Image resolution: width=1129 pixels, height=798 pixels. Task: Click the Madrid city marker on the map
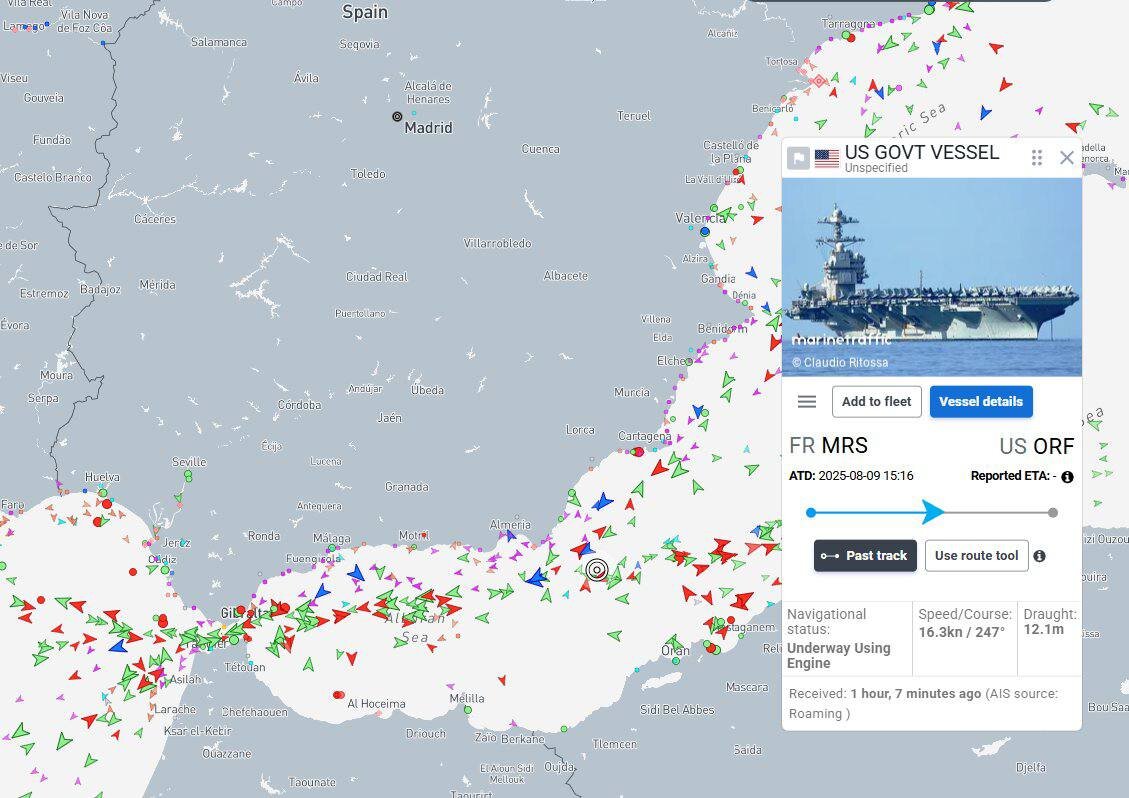(397, 117)
